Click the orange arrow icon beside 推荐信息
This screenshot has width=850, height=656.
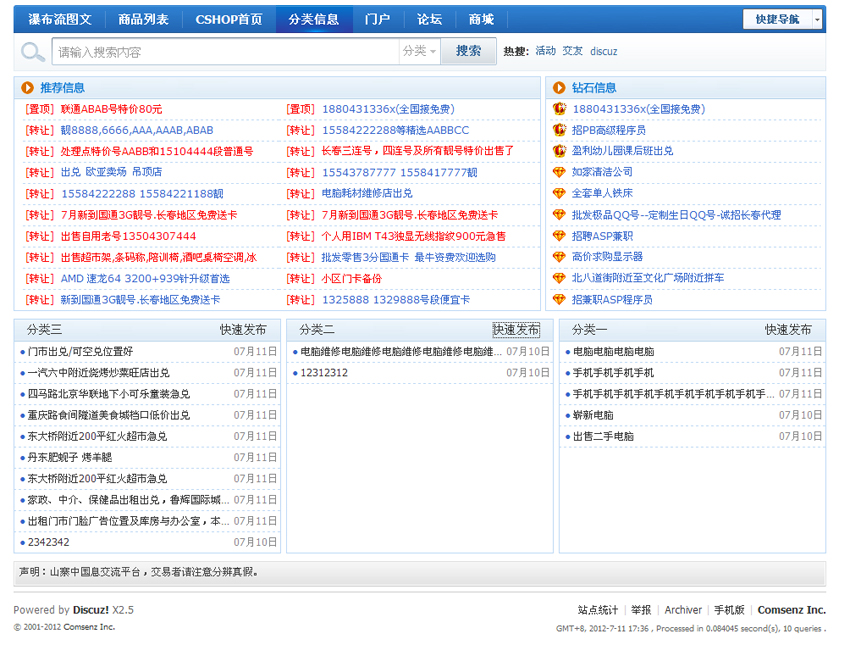(27, 88)
